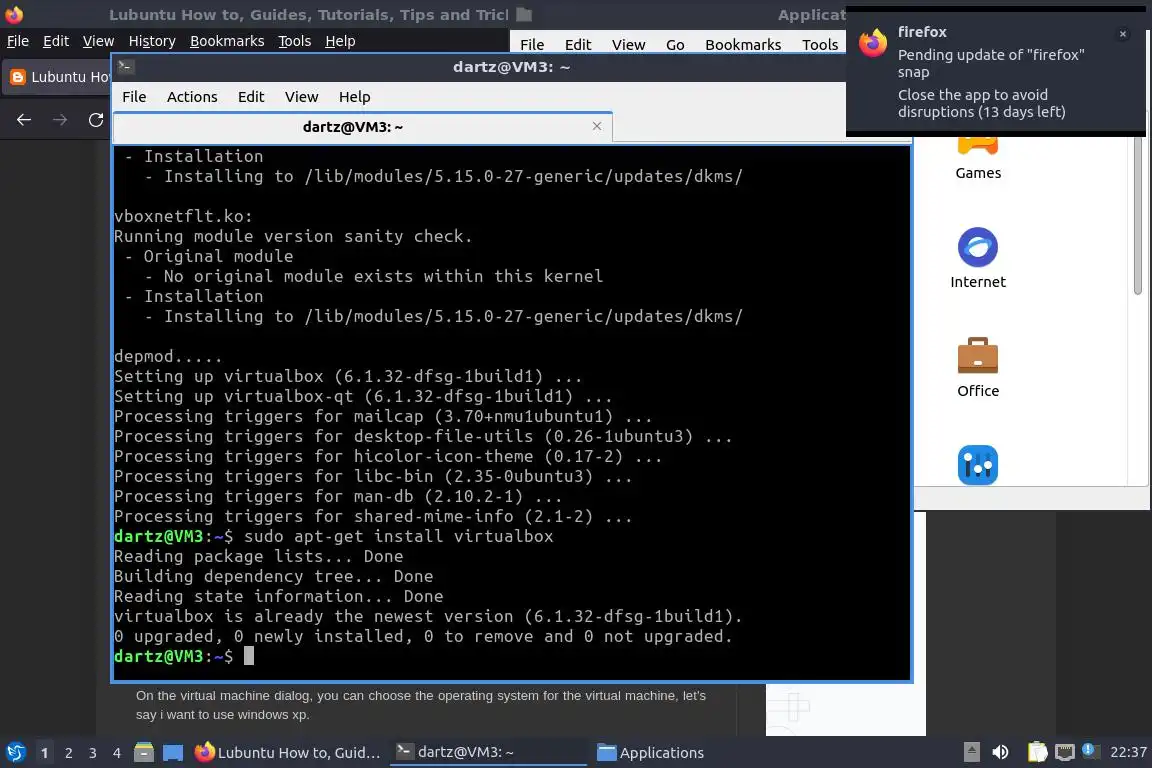Open the update notifier tray icon
Image resolution: width=1152 pixels, height=768 pixels.
1090,751
